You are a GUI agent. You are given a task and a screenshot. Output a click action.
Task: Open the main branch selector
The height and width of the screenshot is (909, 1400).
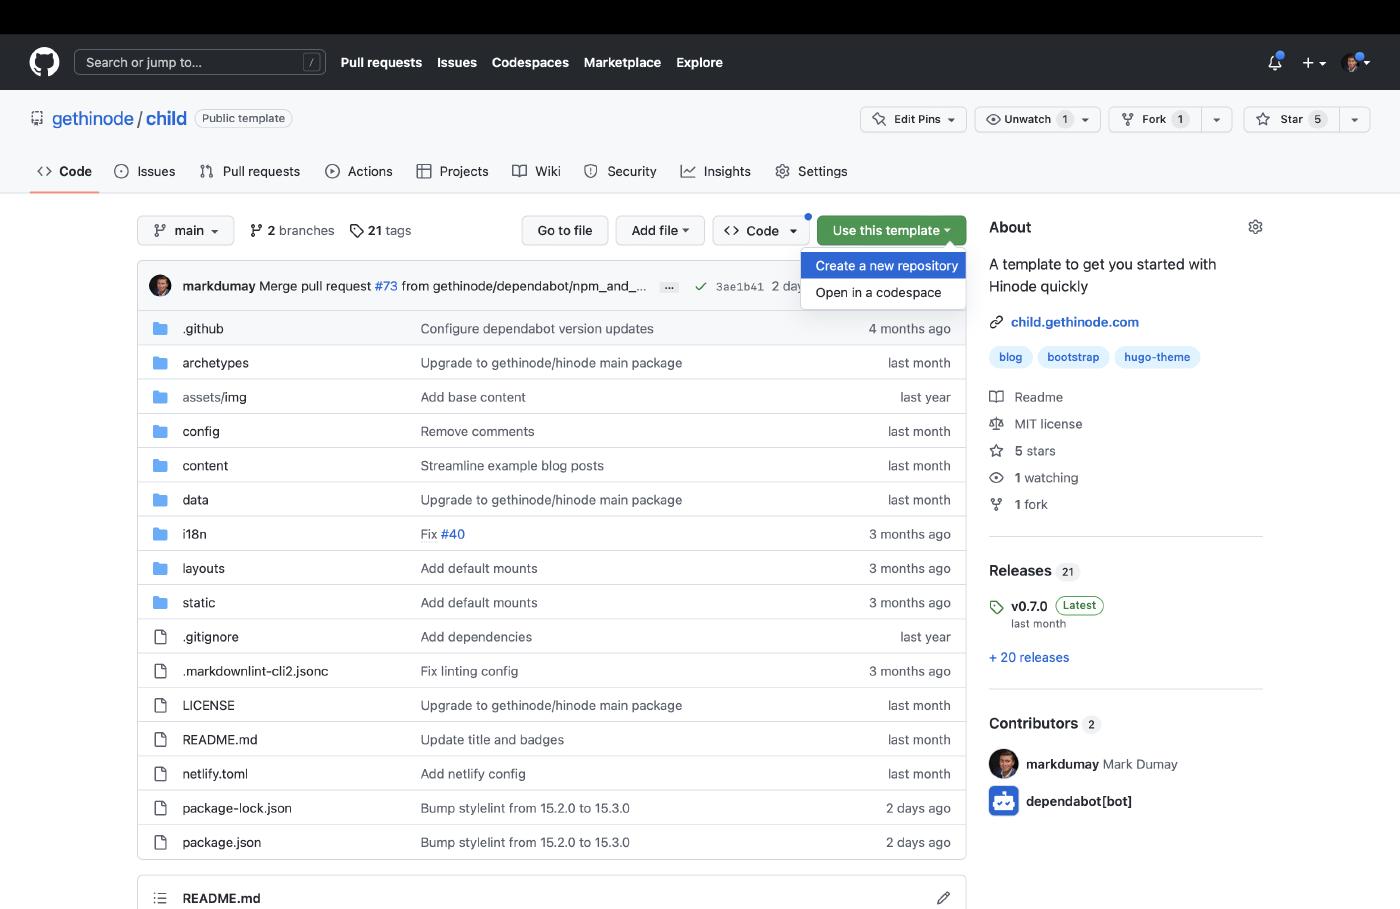(185, 230)
